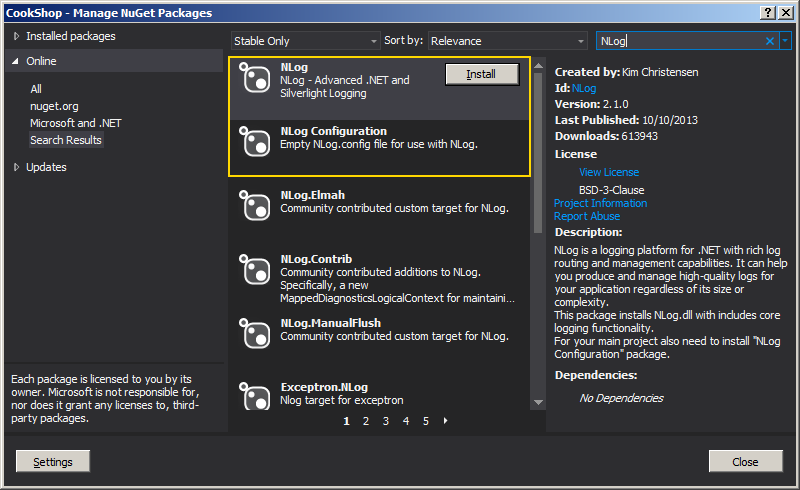Collapse the Online section

pos(16,62)
